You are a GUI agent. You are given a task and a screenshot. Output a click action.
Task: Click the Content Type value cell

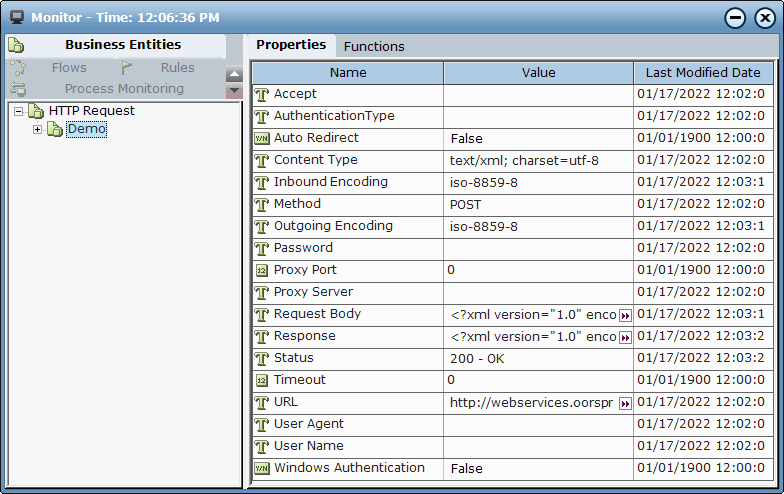538,160
